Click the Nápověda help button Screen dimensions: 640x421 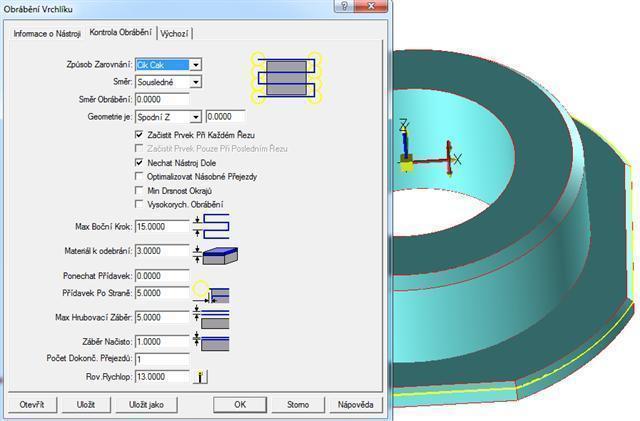tap(355, 405)
